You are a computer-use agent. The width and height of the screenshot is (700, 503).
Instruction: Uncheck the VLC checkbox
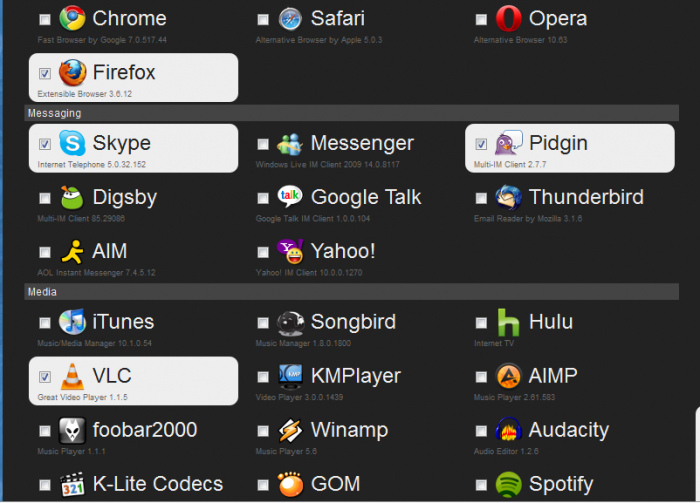(x=44, y=377)
